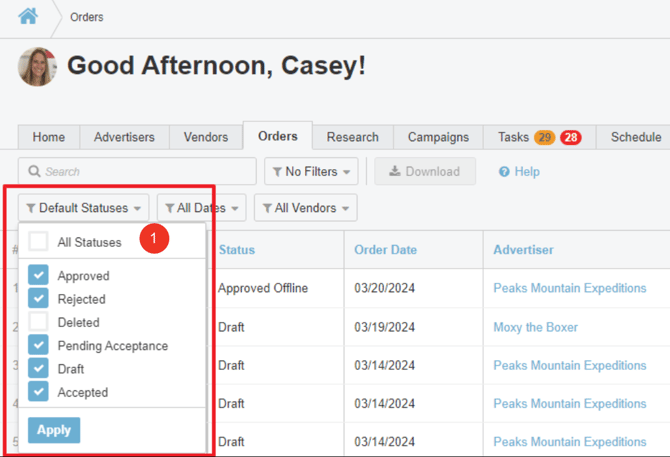Click Casey's profile avatar photo
Viewport: 670px width, 457px height.
pyautogui.click(x=37, y=67)
